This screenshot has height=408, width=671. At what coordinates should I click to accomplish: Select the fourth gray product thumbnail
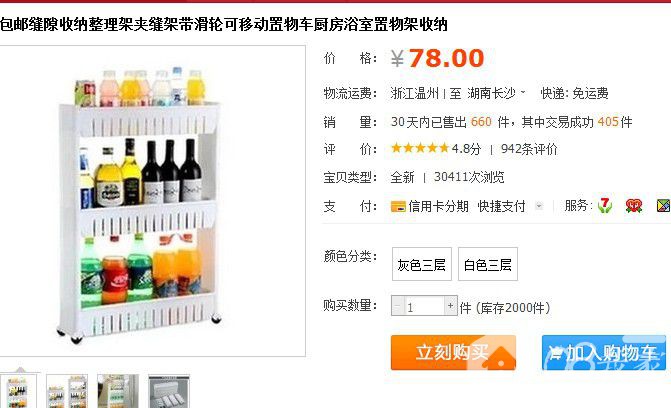pyautogui.click(x=169, y=391)
